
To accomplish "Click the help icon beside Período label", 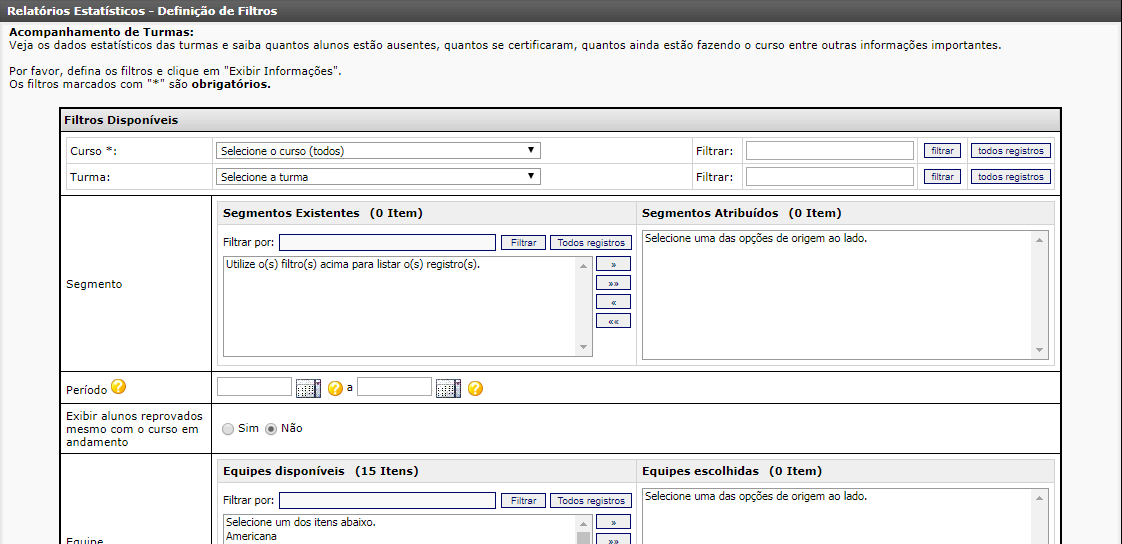I will pos(118,387).
